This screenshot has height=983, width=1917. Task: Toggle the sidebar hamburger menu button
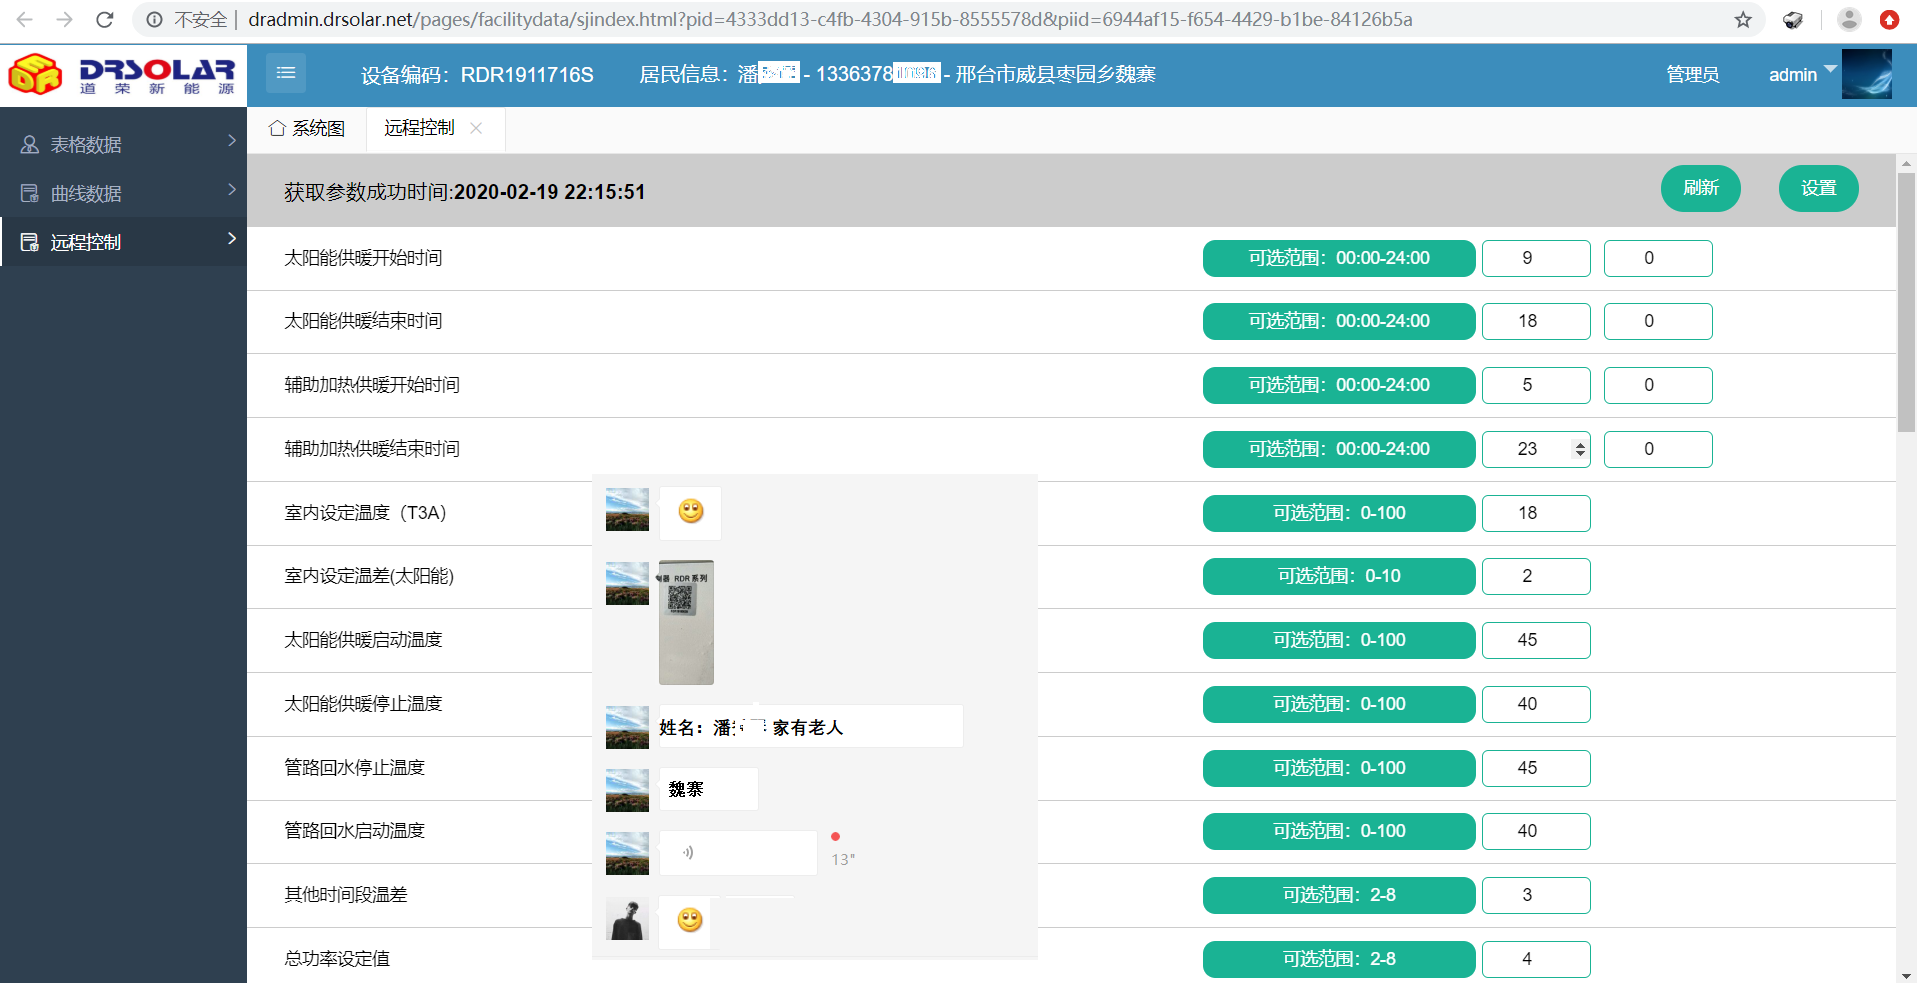tap(286, 72)
